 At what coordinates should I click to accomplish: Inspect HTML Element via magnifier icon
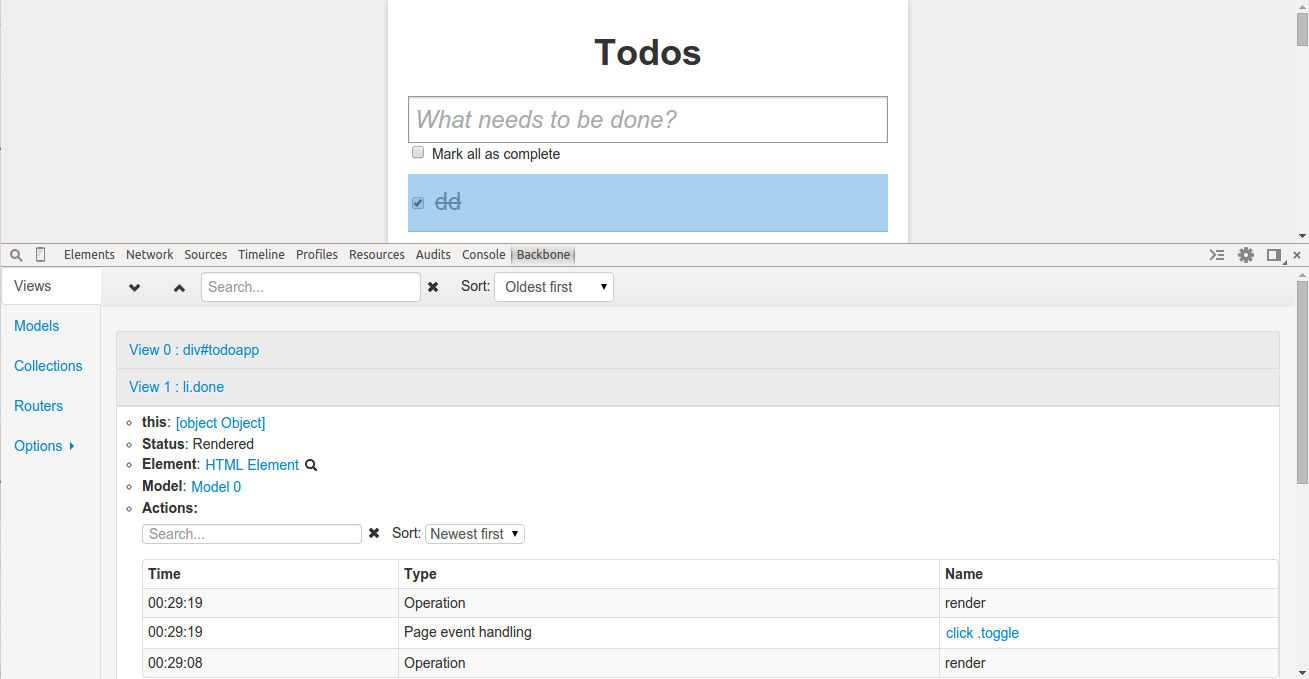(311, 464)
